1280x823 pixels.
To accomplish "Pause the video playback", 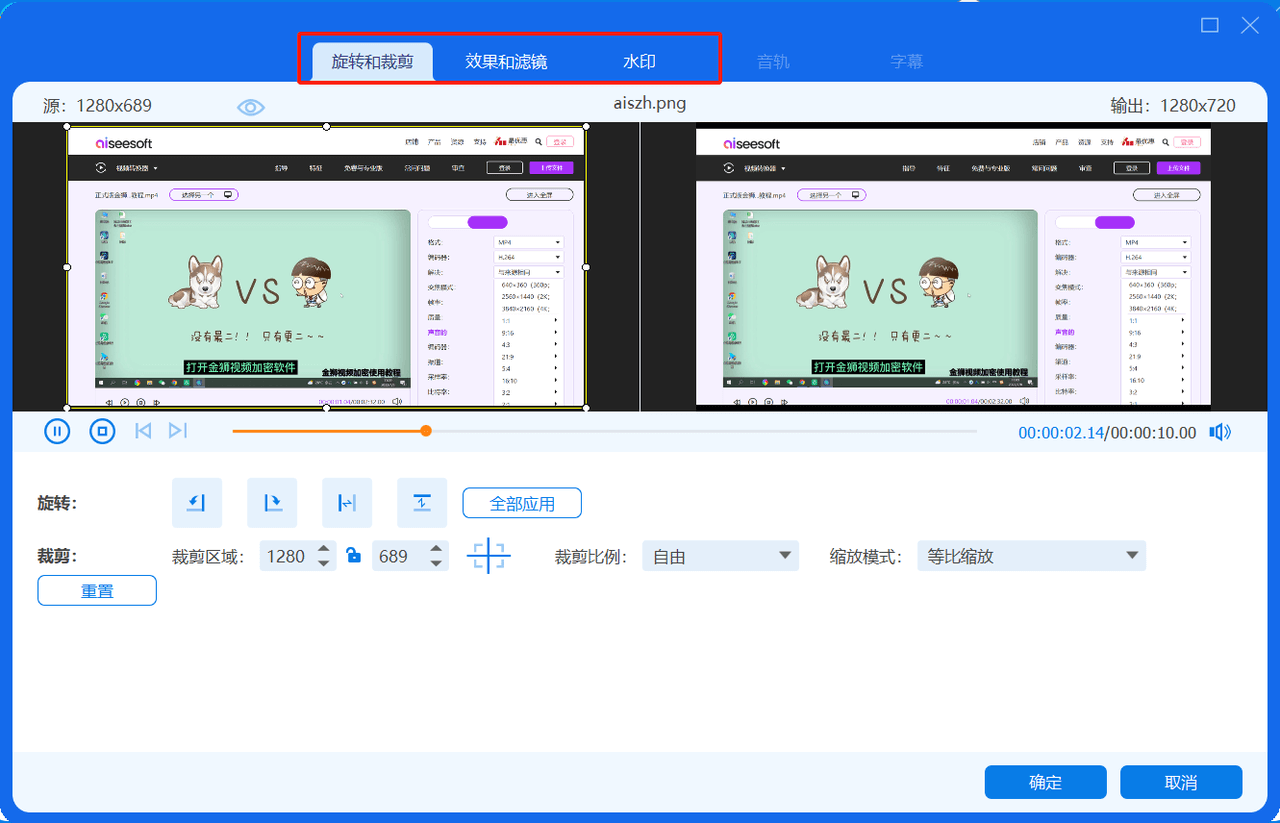I will 57,431.
